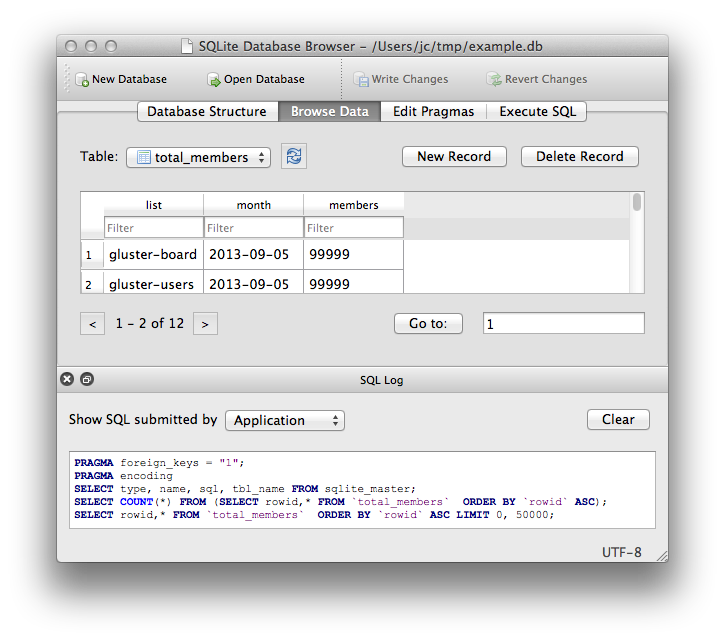Go to next page of records
This screenshot has height=641, width=725.
(205, 324)
